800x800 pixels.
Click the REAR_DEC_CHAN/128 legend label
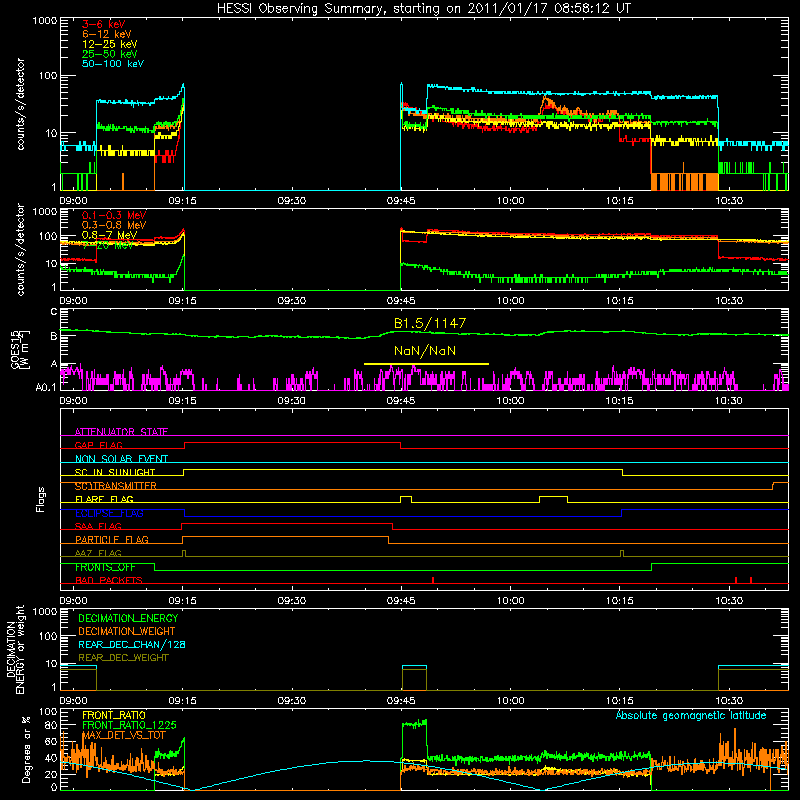pos(132,644)
